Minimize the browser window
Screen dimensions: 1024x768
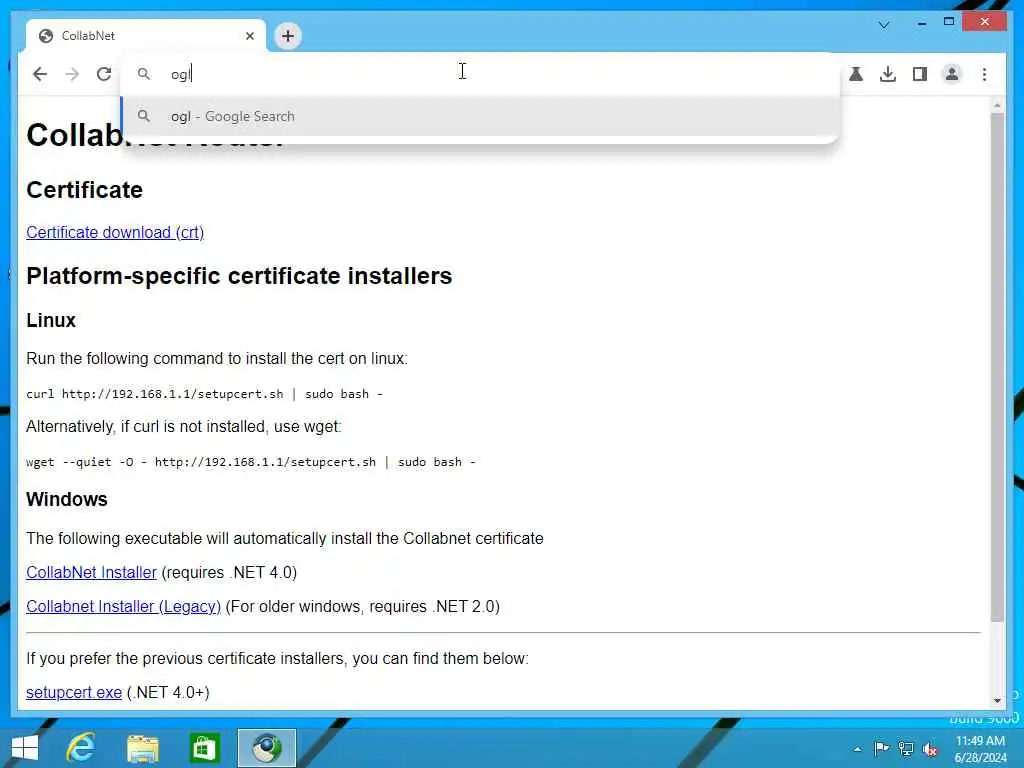click(921, 22)
